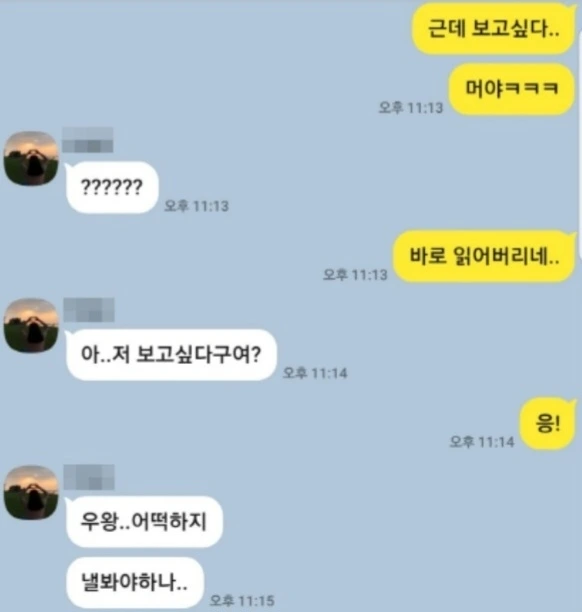
Task: Click the 오후 11:13 timestamp beside 머야ㅋㅋㅋ
Action: click(x=411, y=107)
